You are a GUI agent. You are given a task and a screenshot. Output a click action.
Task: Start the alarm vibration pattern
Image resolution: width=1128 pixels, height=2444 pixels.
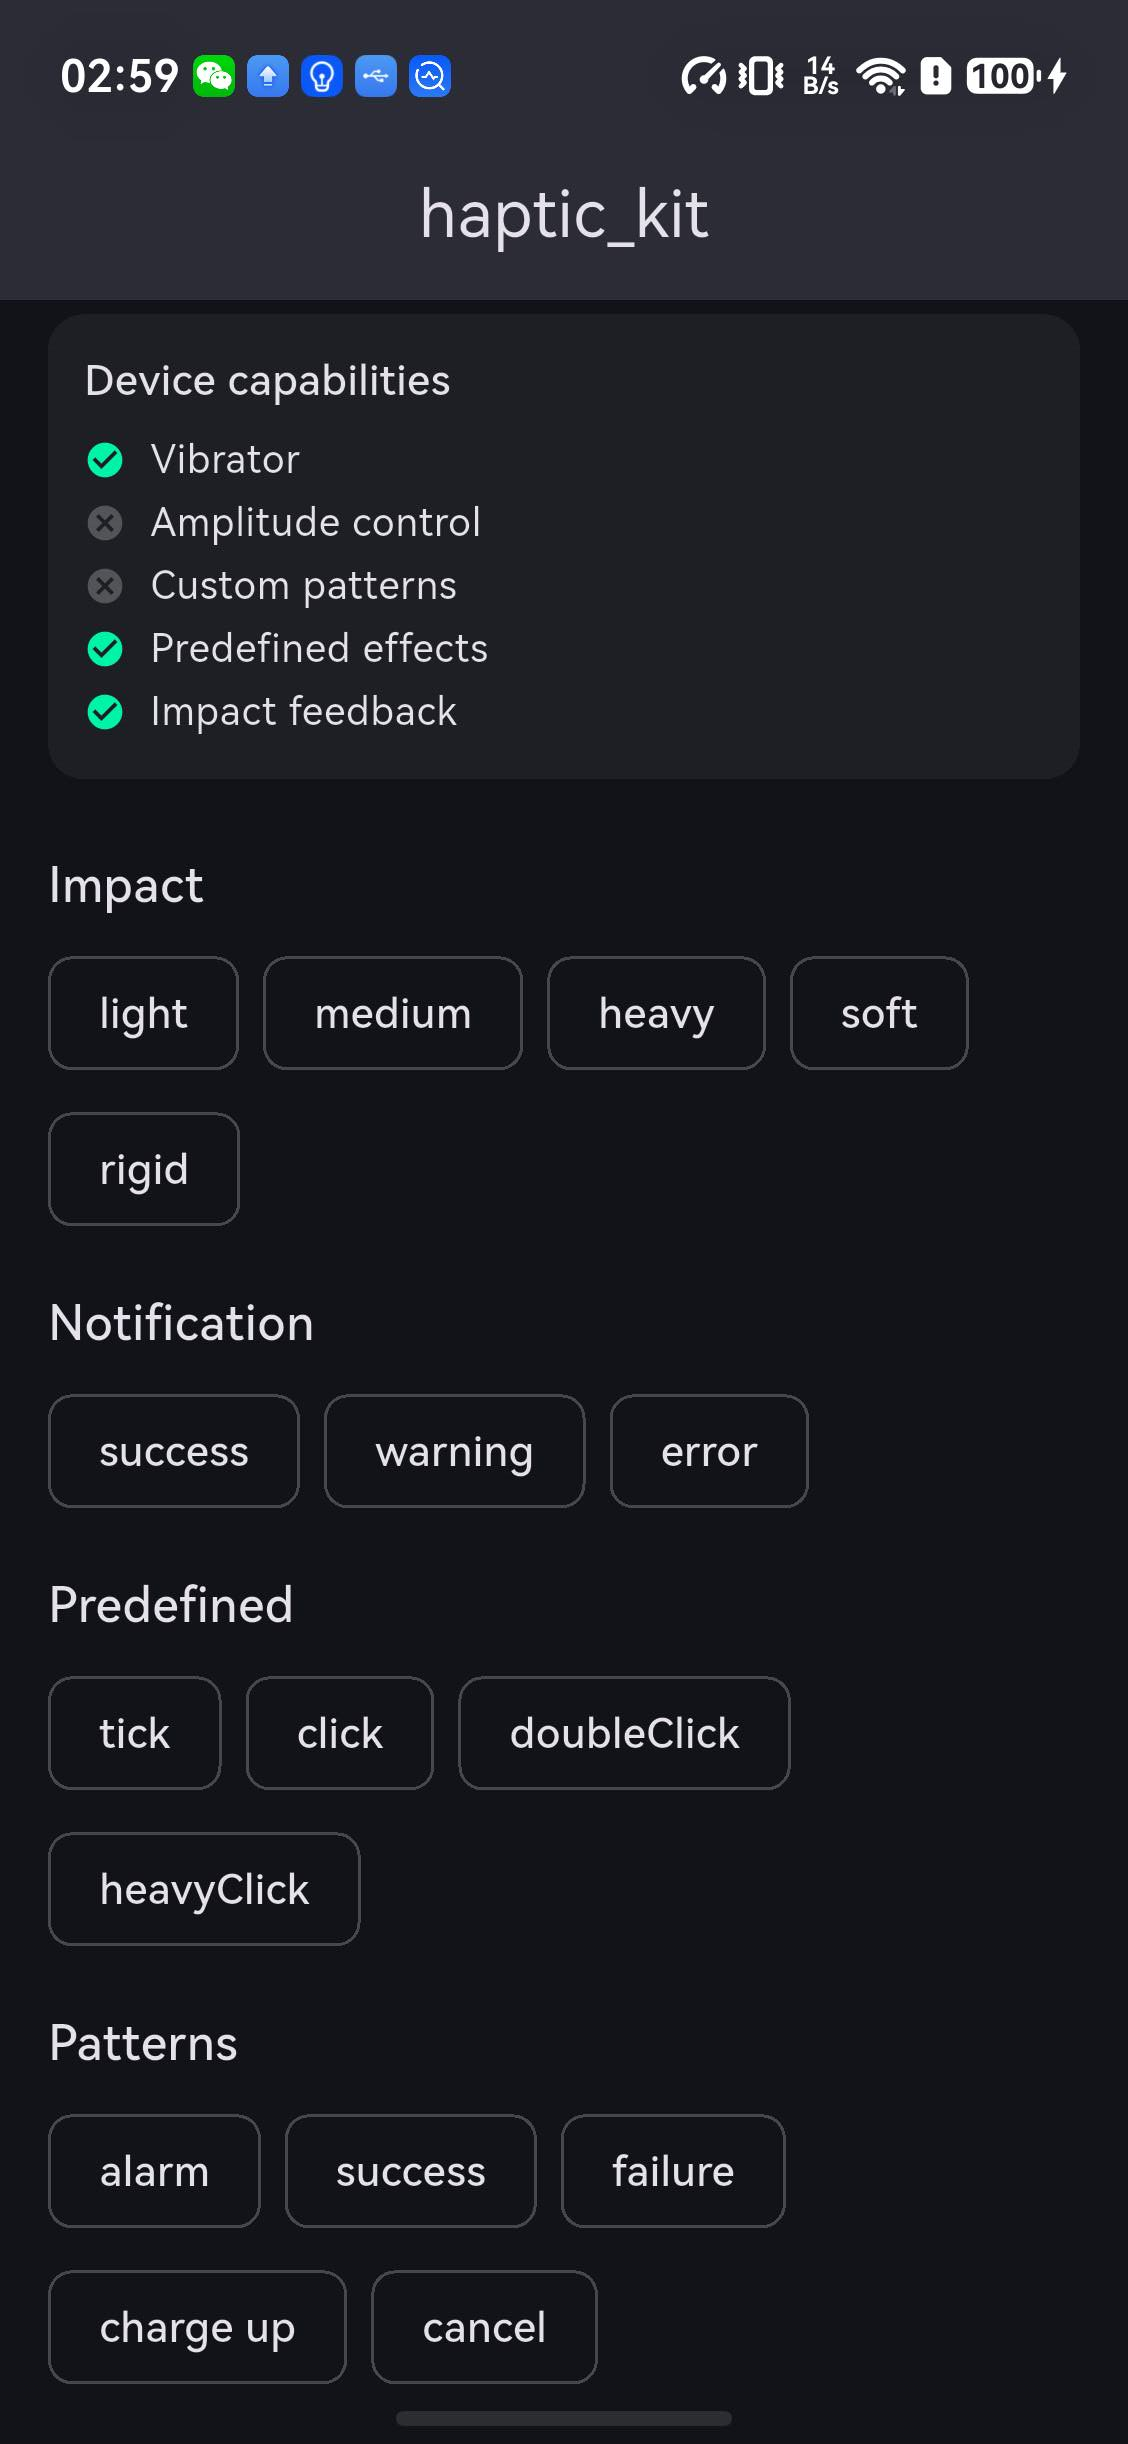point(155,2171)
